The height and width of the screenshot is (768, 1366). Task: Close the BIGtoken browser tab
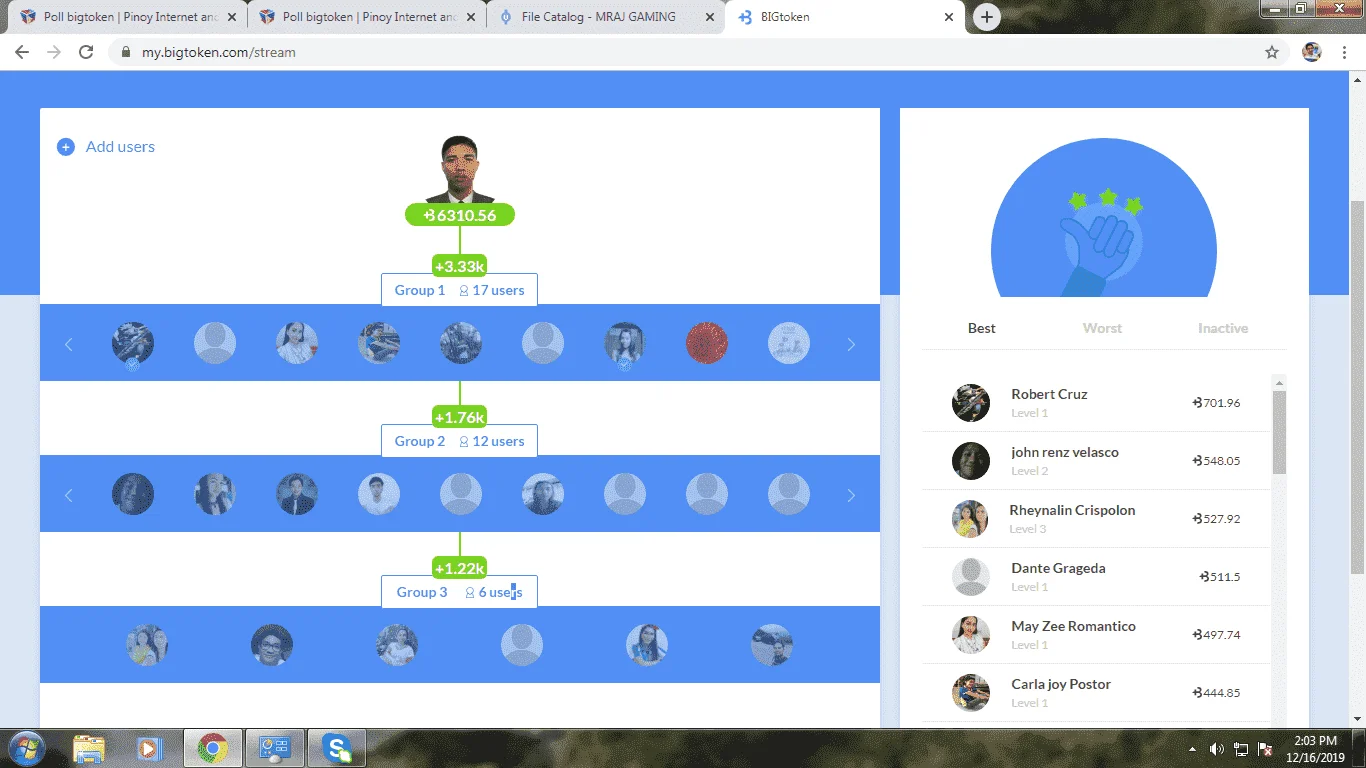pos(950,17)
